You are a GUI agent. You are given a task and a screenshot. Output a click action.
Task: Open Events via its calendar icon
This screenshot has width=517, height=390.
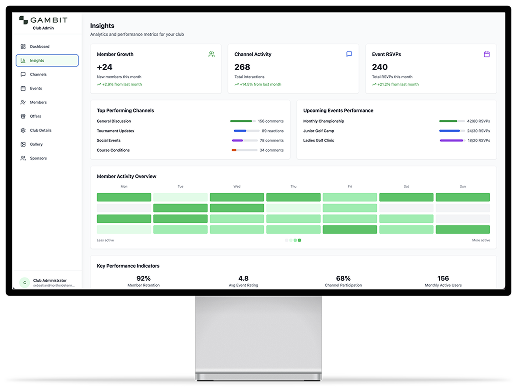23,88
